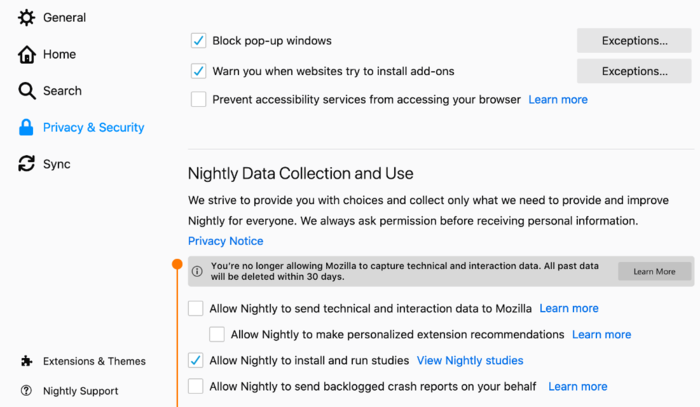This screenshot has height=407, width=700.
Task: Click the info icon in notification banner
Action: pos(198,271)
